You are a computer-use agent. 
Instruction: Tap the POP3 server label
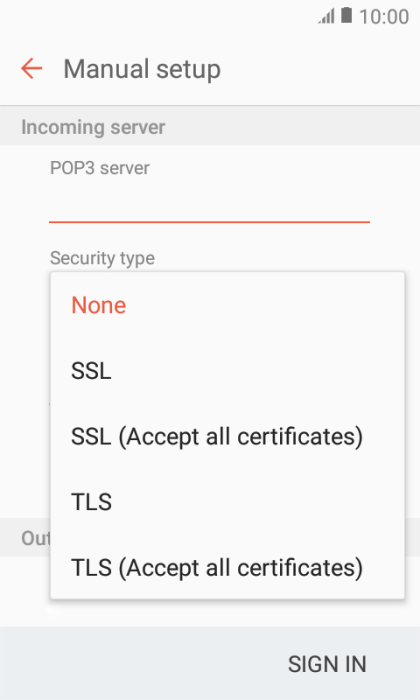[100, 168]
